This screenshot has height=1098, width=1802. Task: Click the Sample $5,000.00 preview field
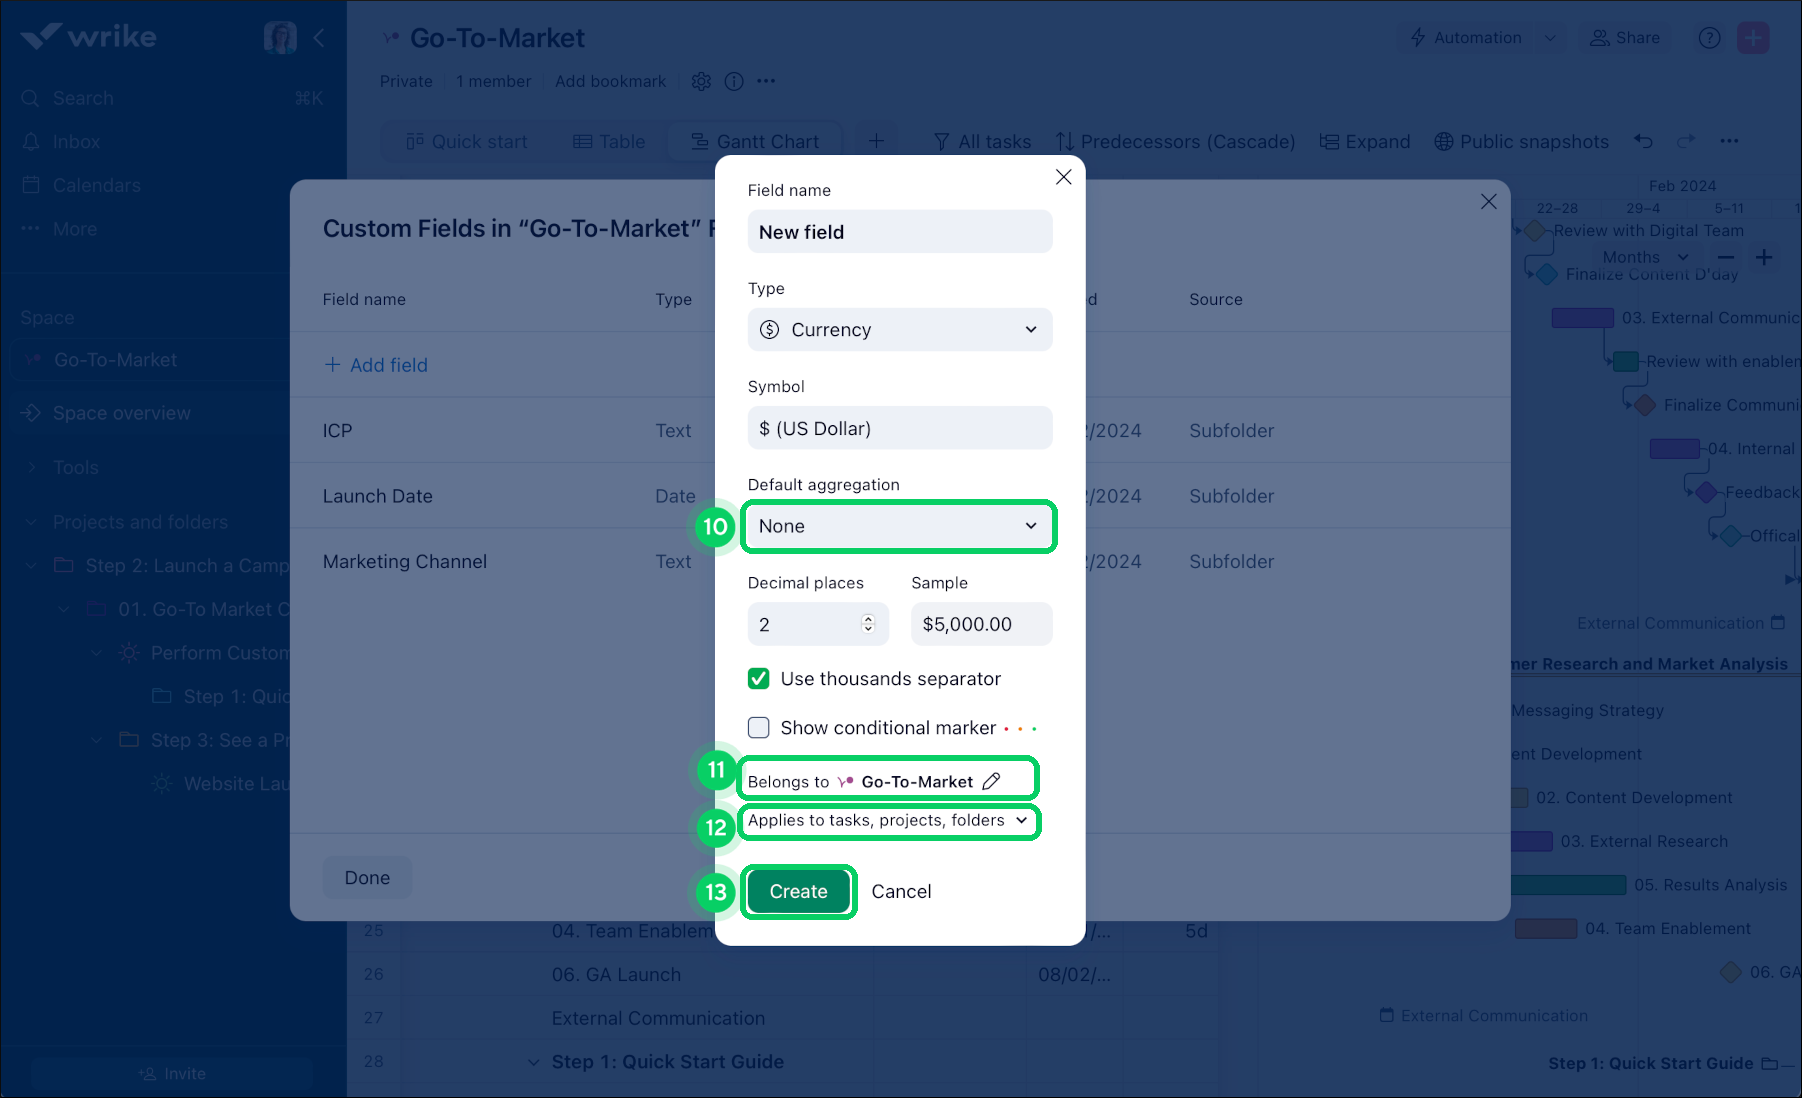(x=982, y=624)
